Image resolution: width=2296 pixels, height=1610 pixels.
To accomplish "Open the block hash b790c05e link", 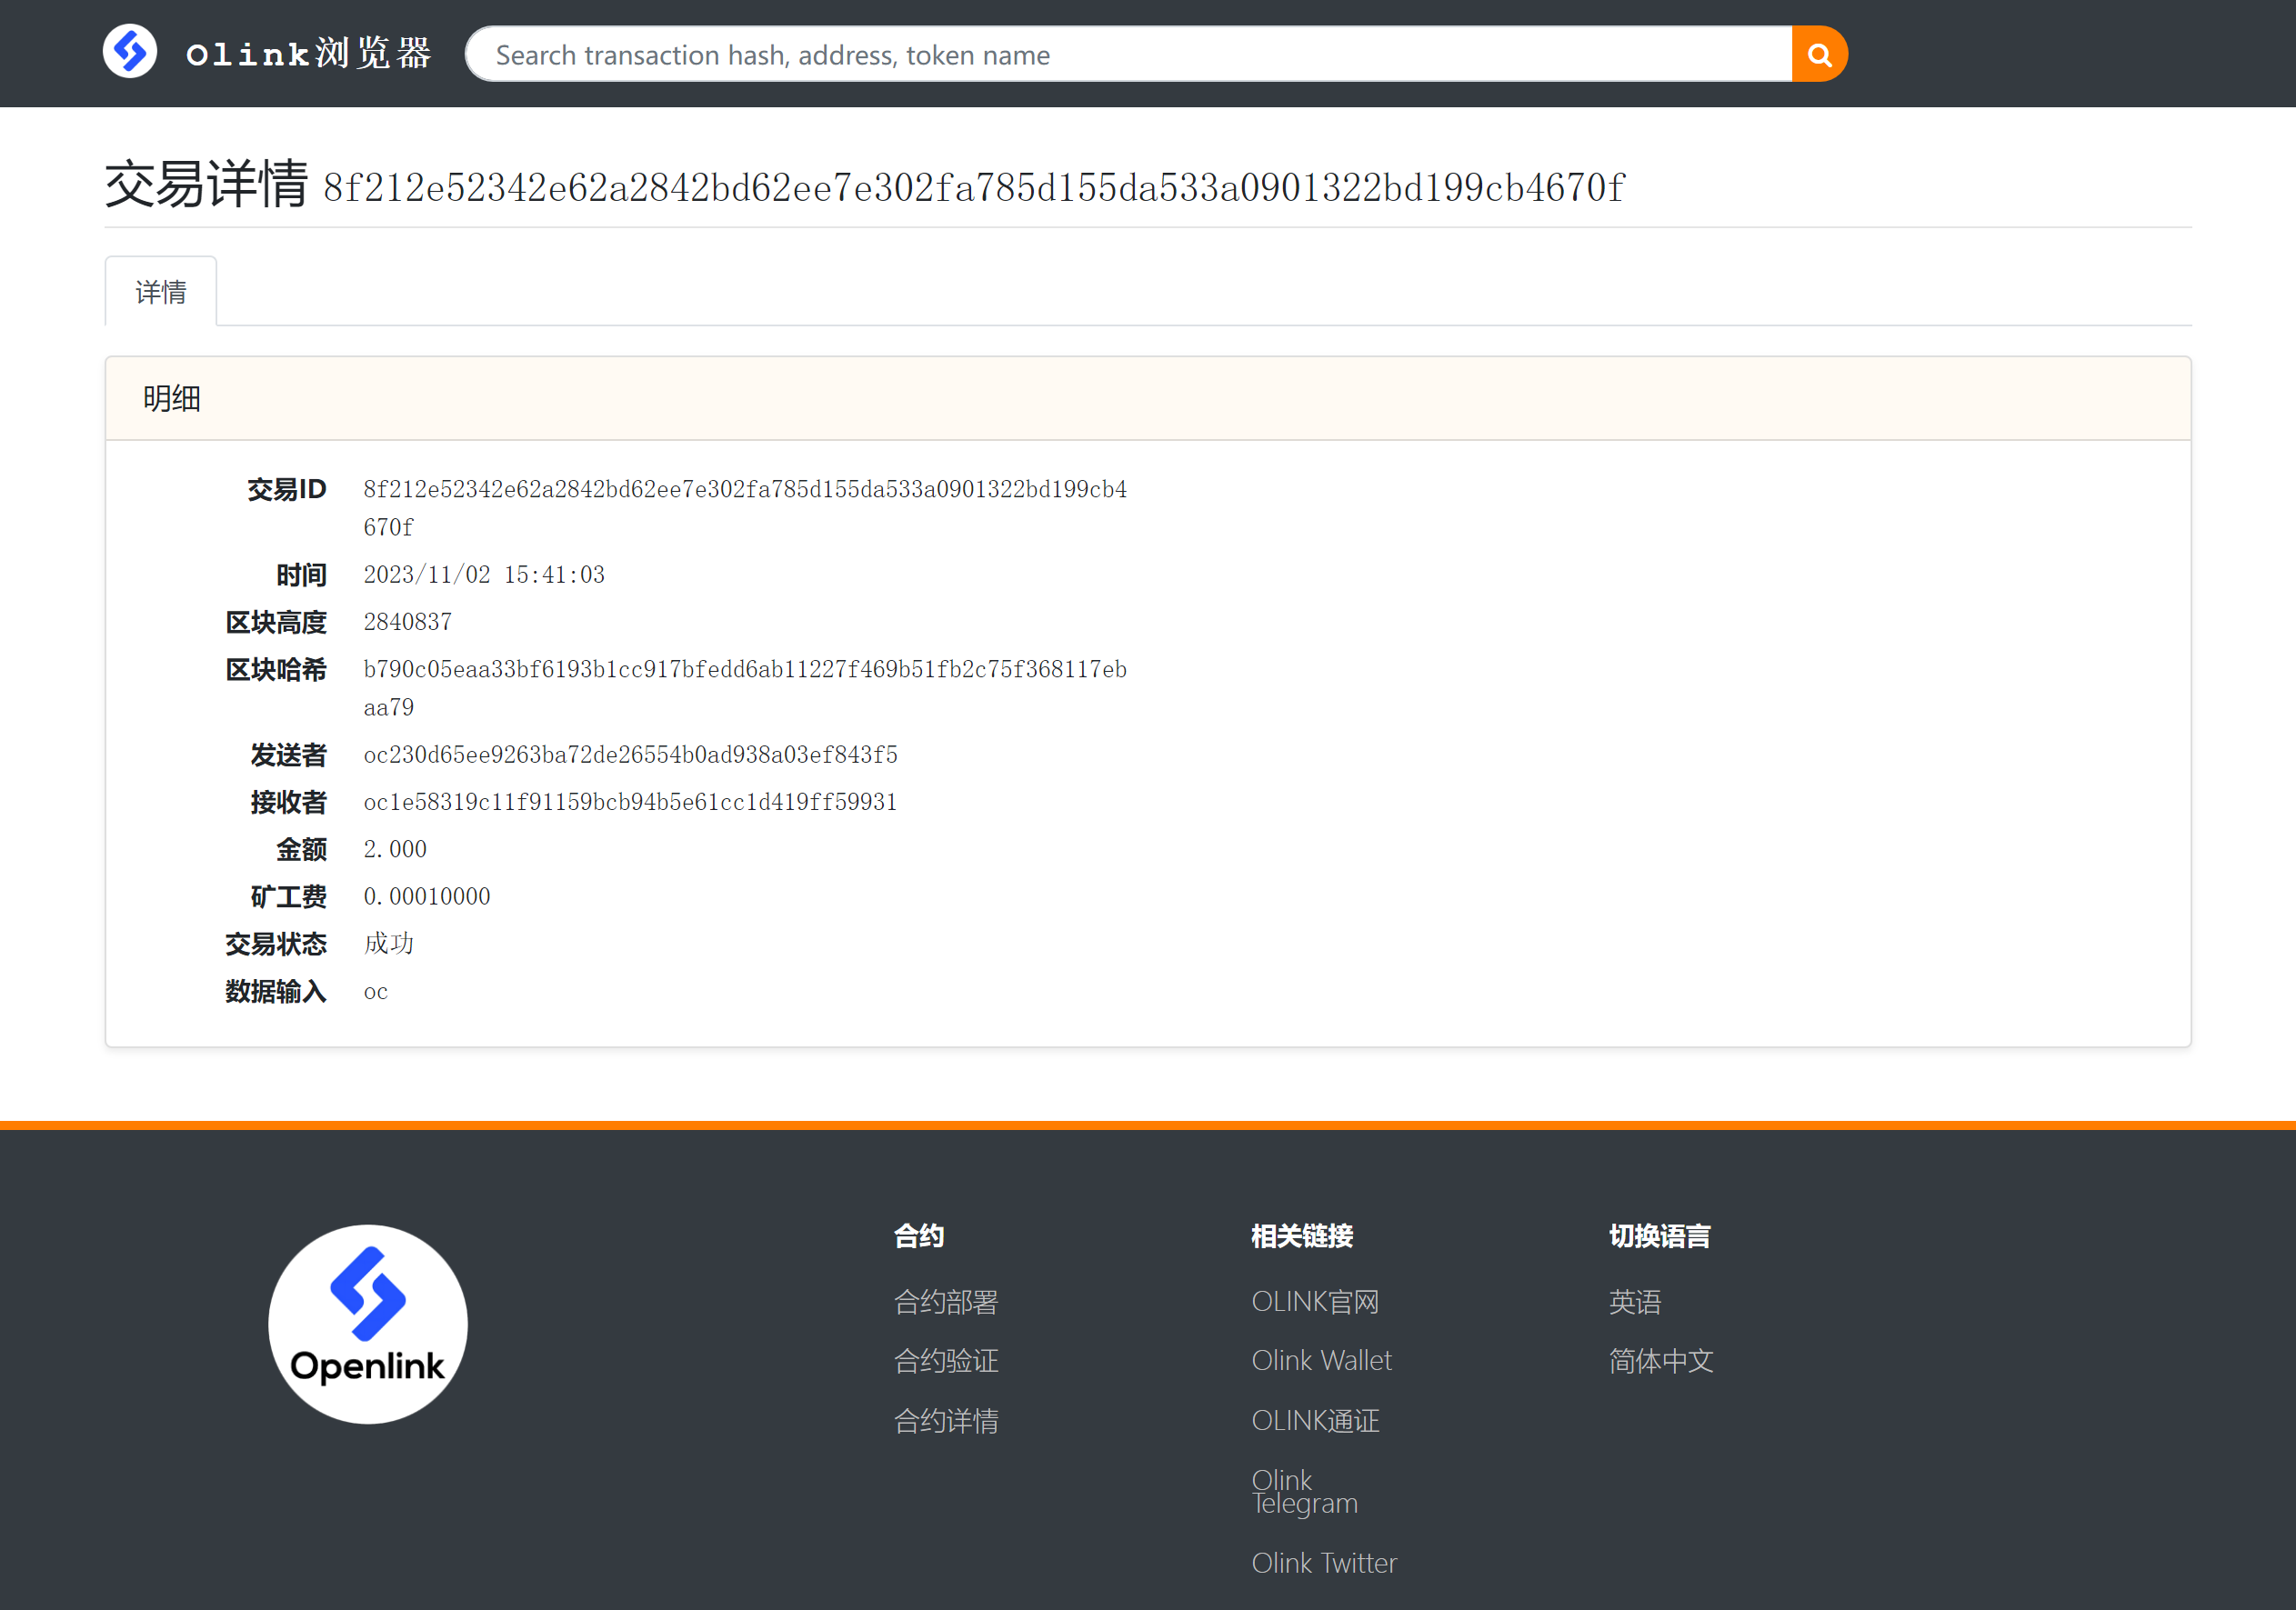I will click(x=744, y=670).
